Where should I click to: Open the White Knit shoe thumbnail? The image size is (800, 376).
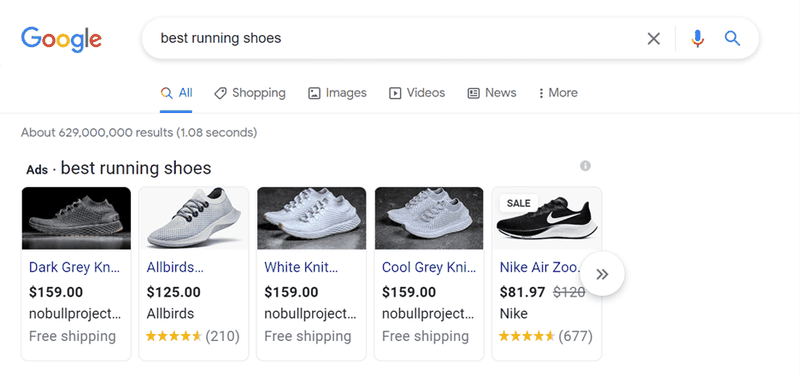[311, 218]
